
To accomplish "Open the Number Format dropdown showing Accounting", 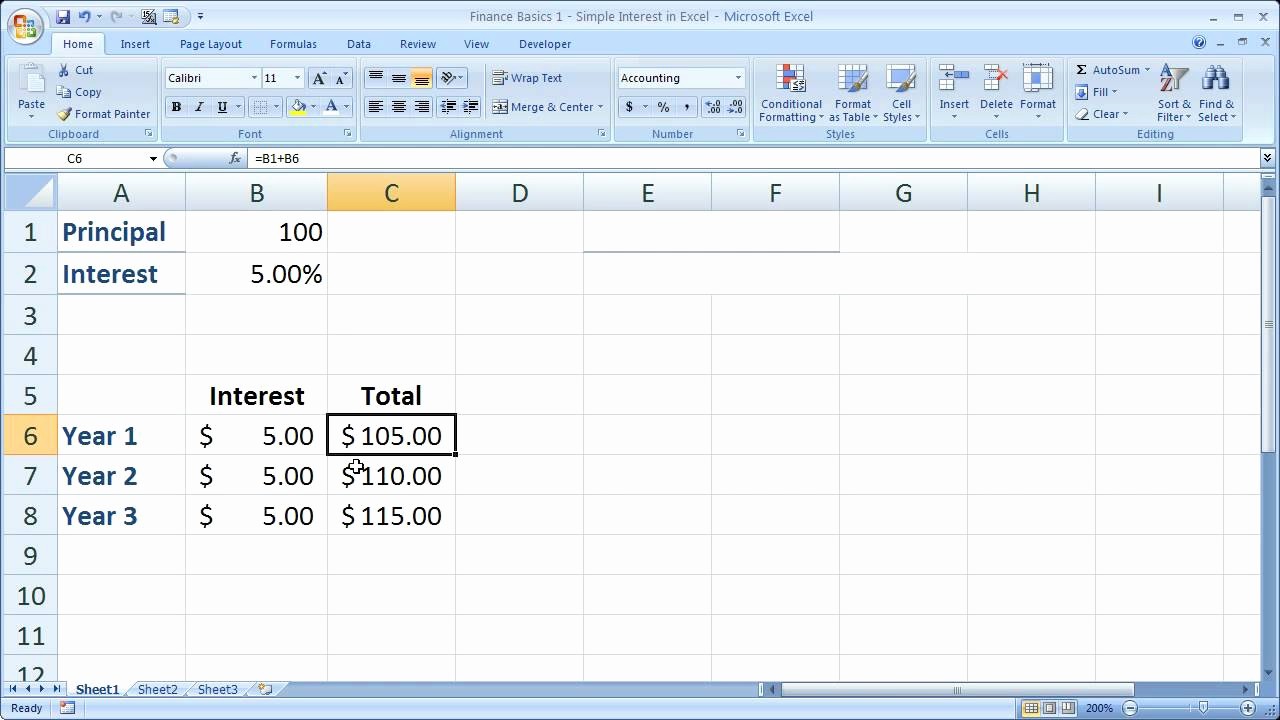I will pyautogui.click(x=680, y=77).
